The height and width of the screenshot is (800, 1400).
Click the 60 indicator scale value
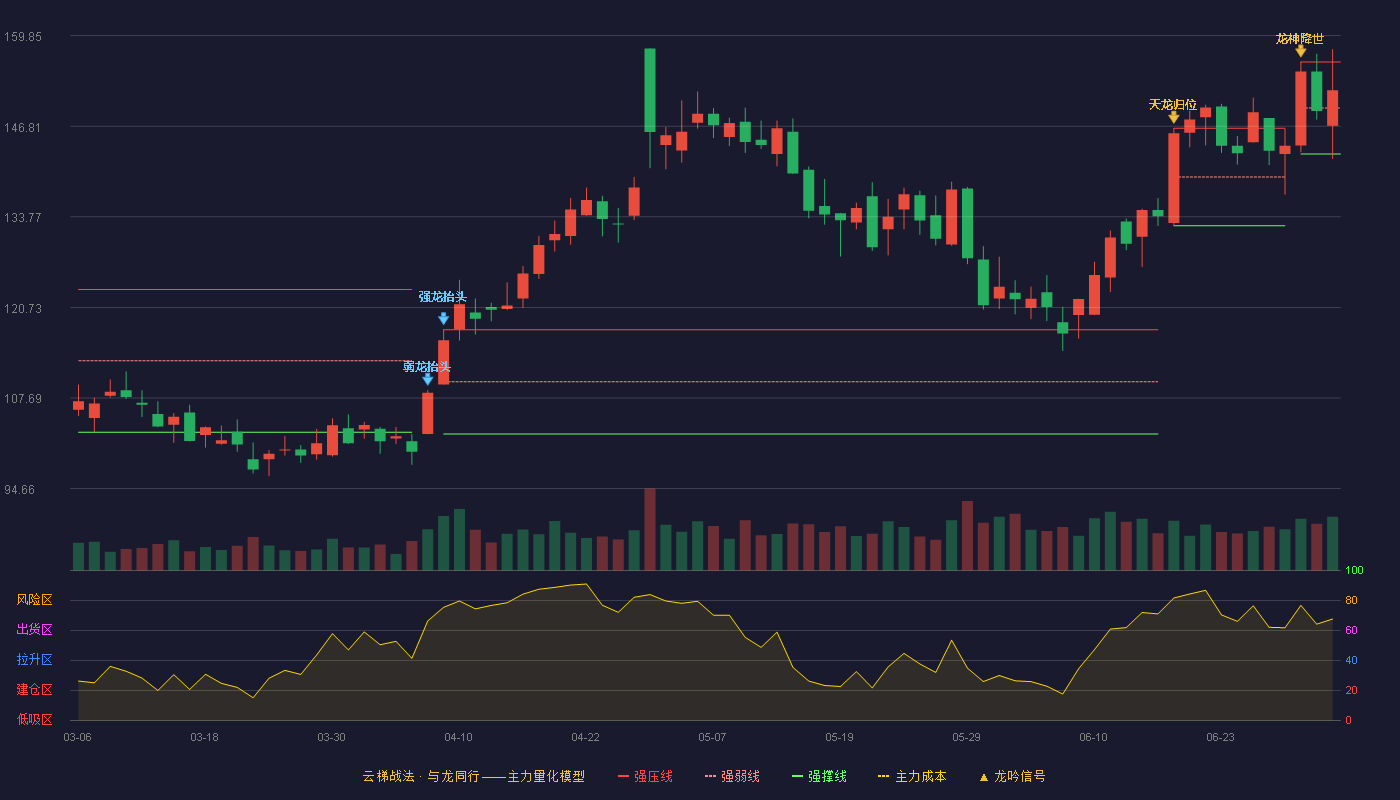click(1351, 631)
